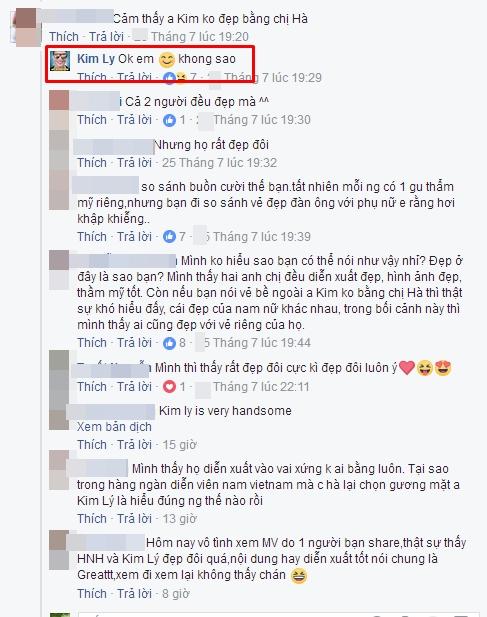
Task: Like the top comment 'Cảm thấy a Kim ko đẹp'
Action: click(x=64, y=37)
